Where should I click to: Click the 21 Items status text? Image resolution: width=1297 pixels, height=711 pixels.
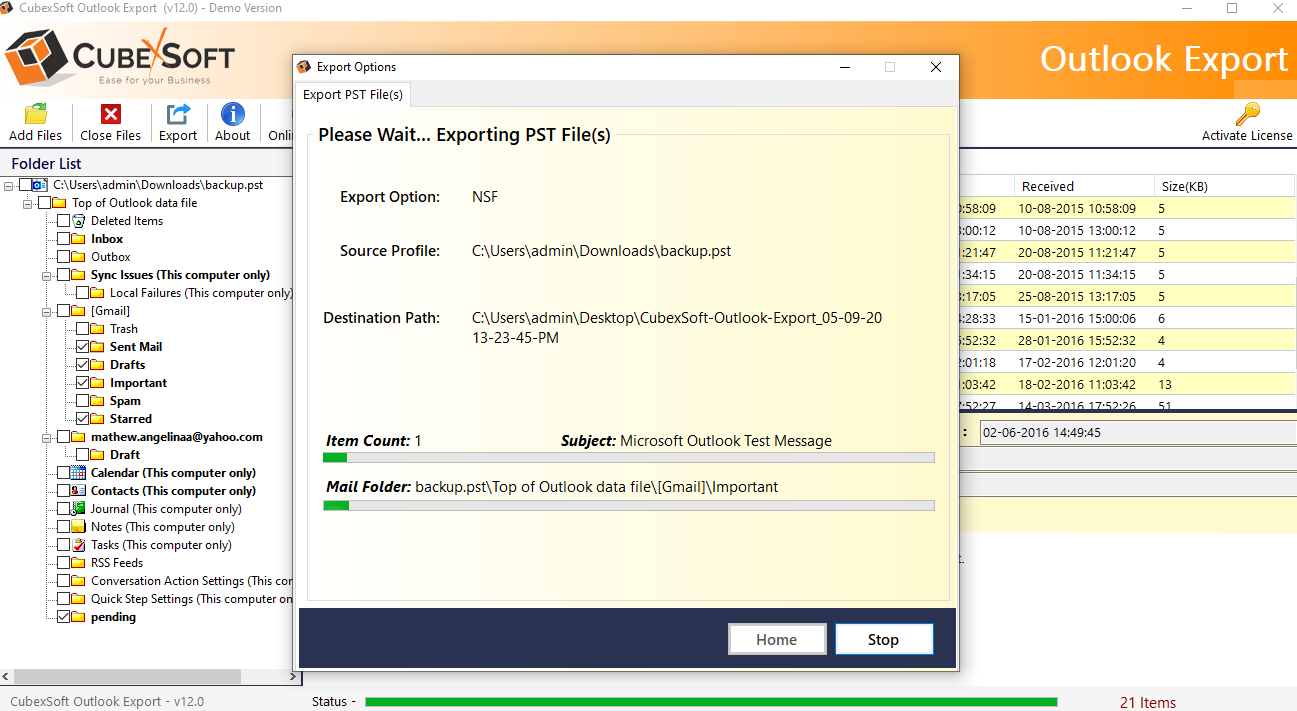coord(1147,703)
